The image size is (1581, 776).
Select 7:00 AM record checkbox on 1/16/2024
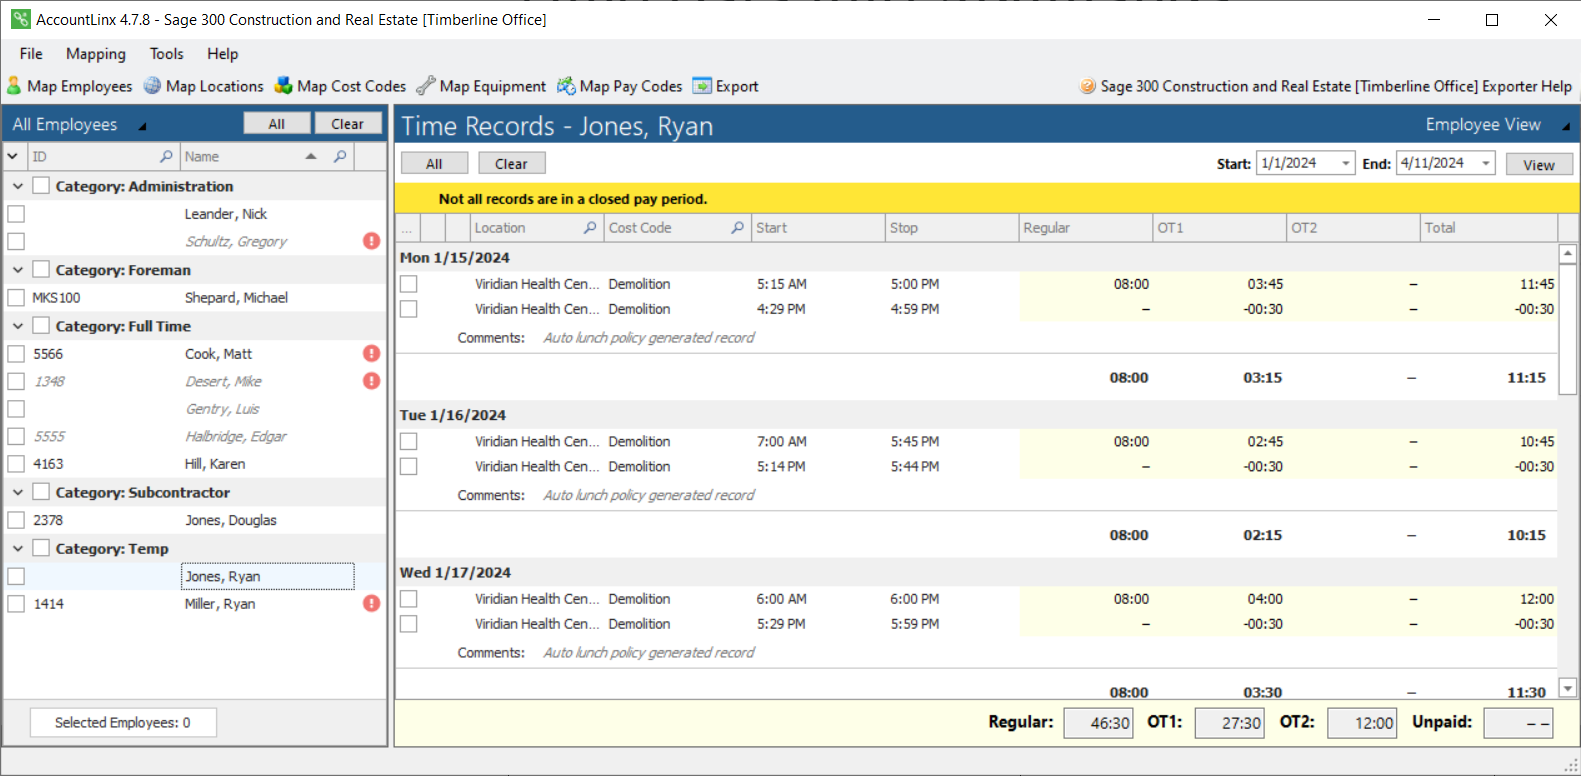tap(408, 441)
